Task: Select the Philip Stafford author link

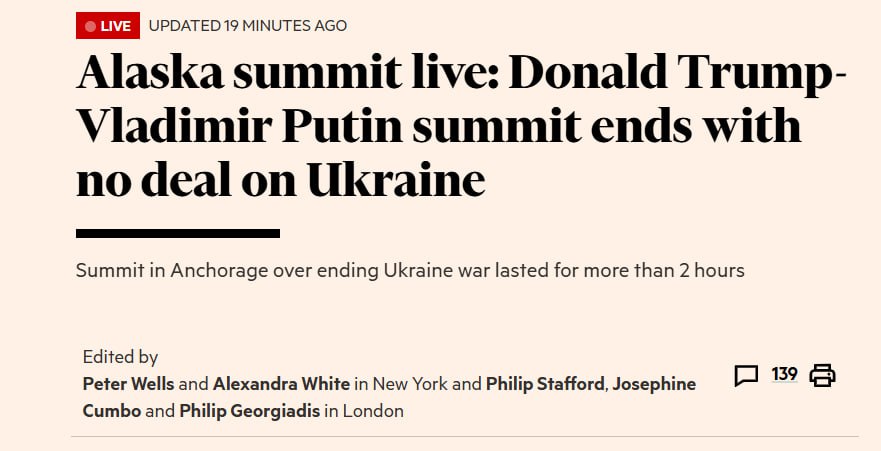Action: coord(546,384)
